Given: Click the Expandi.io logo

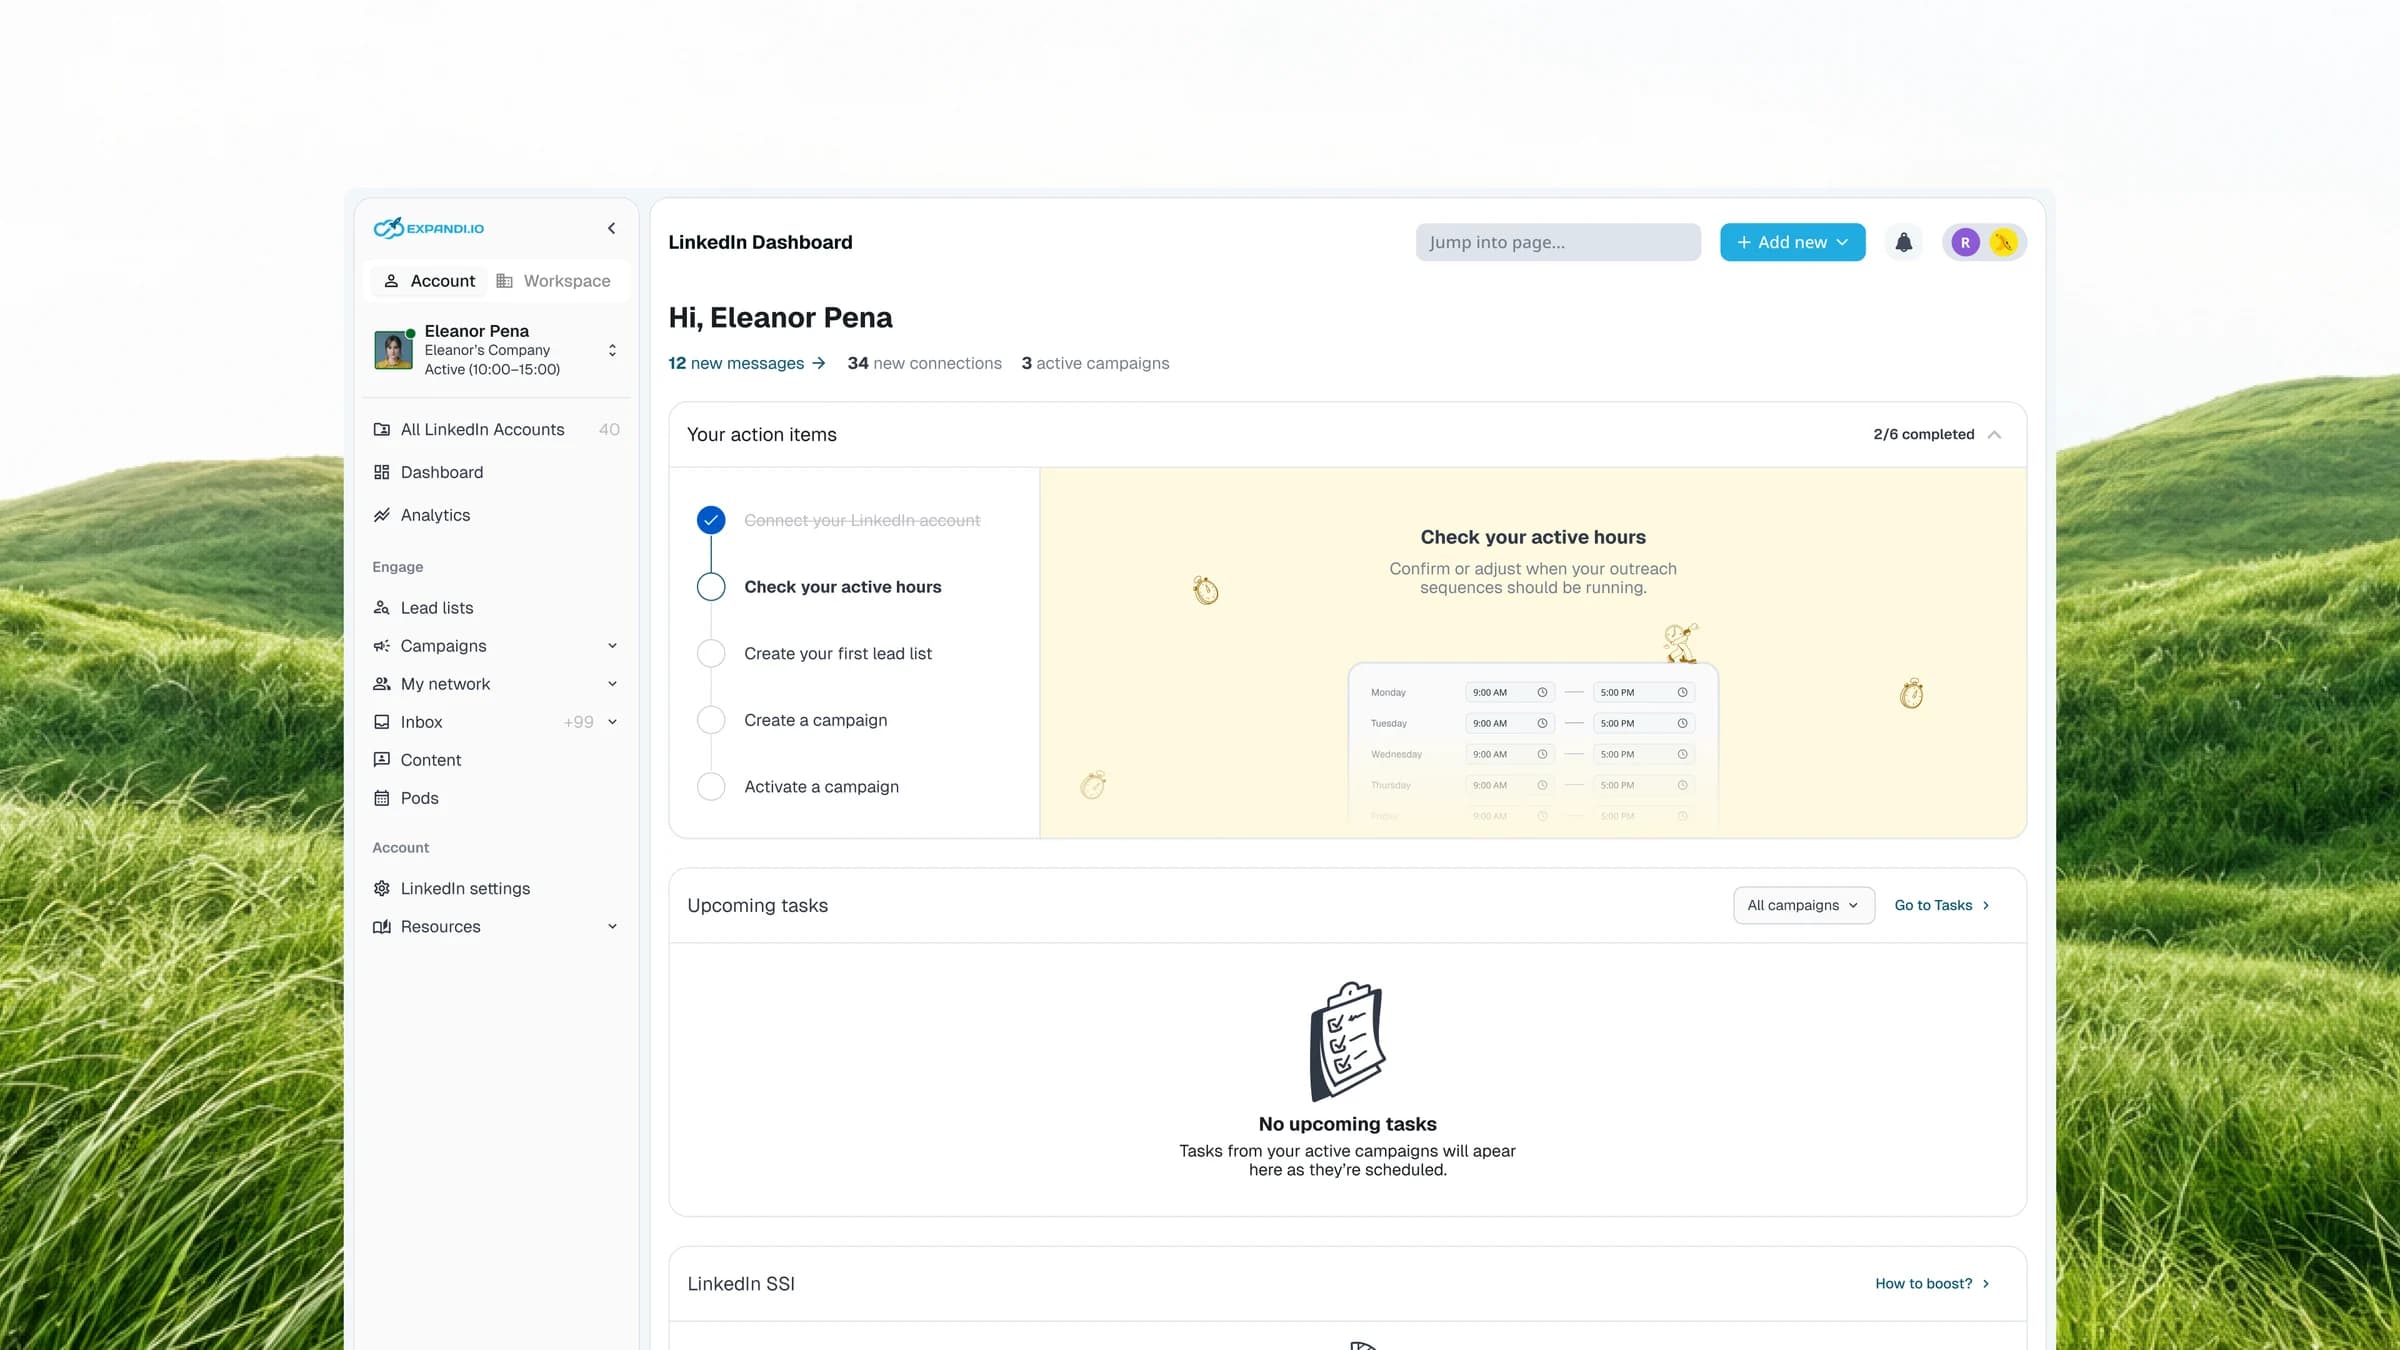Looking at the screenshot, I should tap(429, 228).
